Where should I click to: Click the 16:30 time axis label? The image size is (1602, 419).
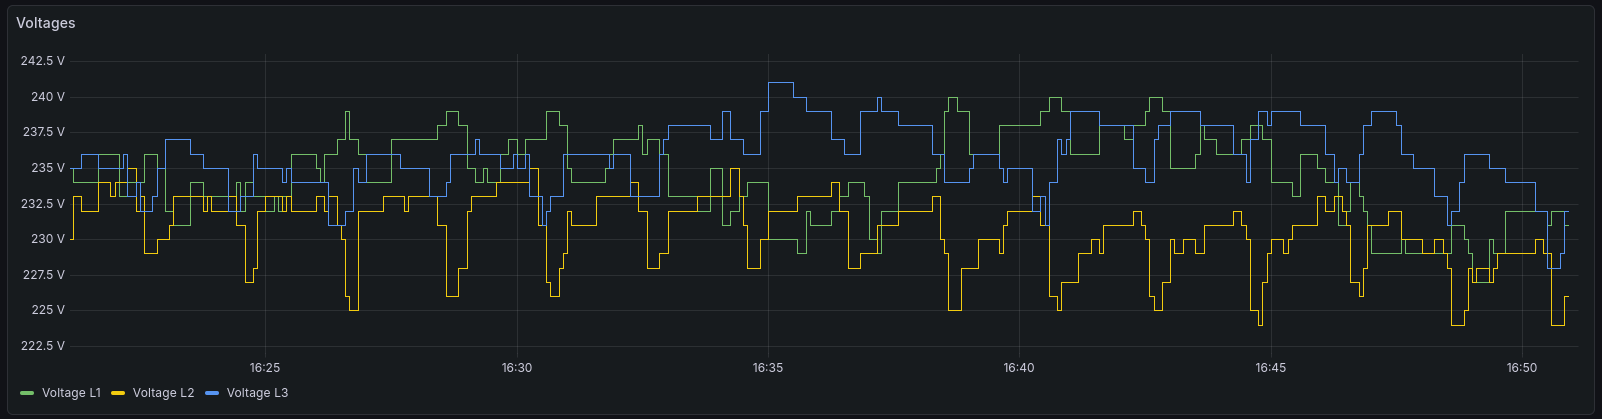(516, 368)
